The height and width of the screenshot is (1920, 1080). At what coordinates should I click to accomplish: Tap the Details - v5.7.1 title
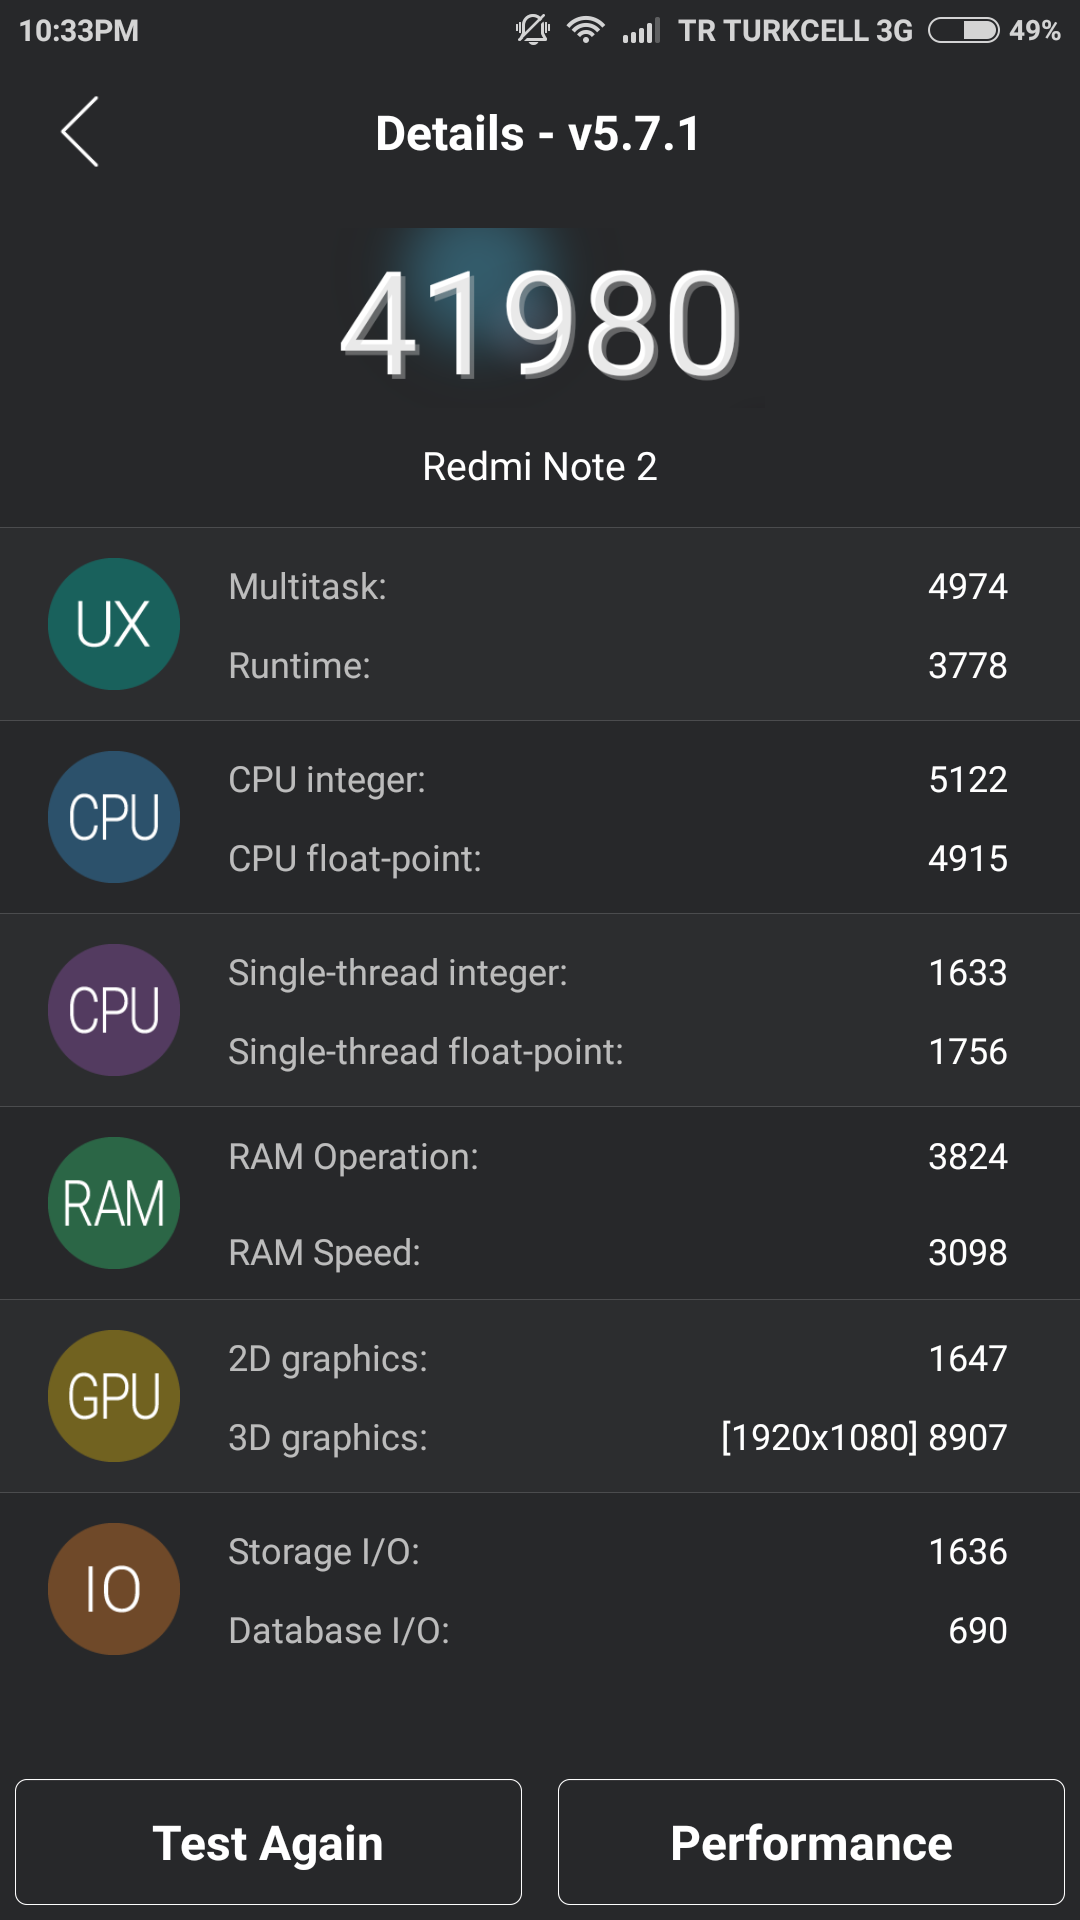pyautogui.click(x=538, y=134)
